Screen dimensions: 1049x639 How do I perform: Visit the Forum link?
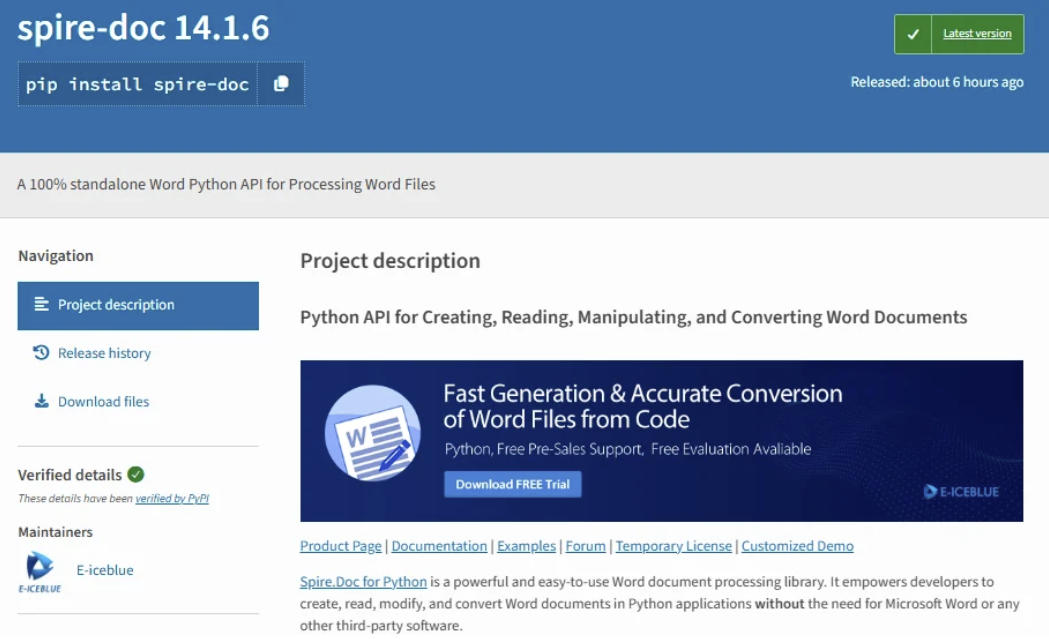point(585,546)
